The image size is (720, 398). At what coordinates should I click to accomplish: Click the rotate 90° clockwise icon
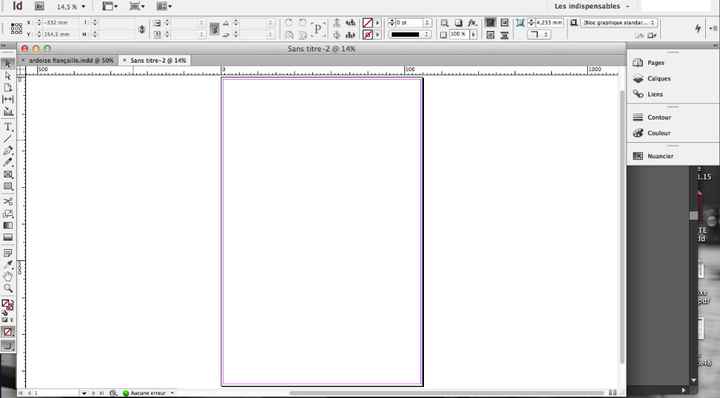[x=289, y=22]
